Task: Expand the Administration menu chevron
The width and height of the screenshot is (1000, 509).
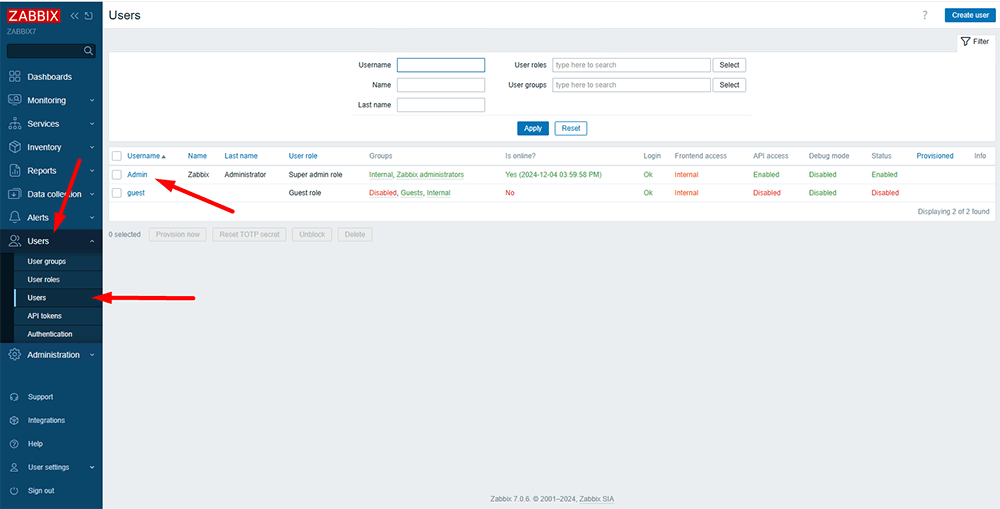Action: click(92, 355)
